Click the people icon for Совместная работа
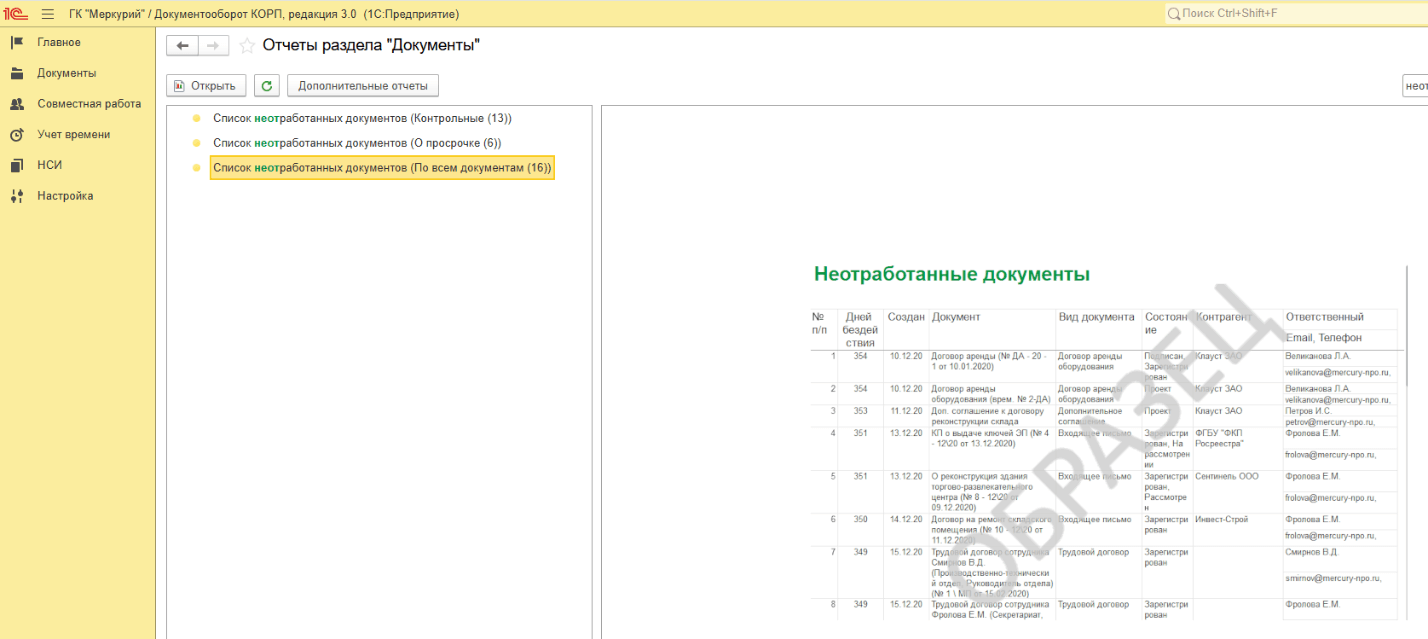The image size is (1428, 639). (17, 104)
